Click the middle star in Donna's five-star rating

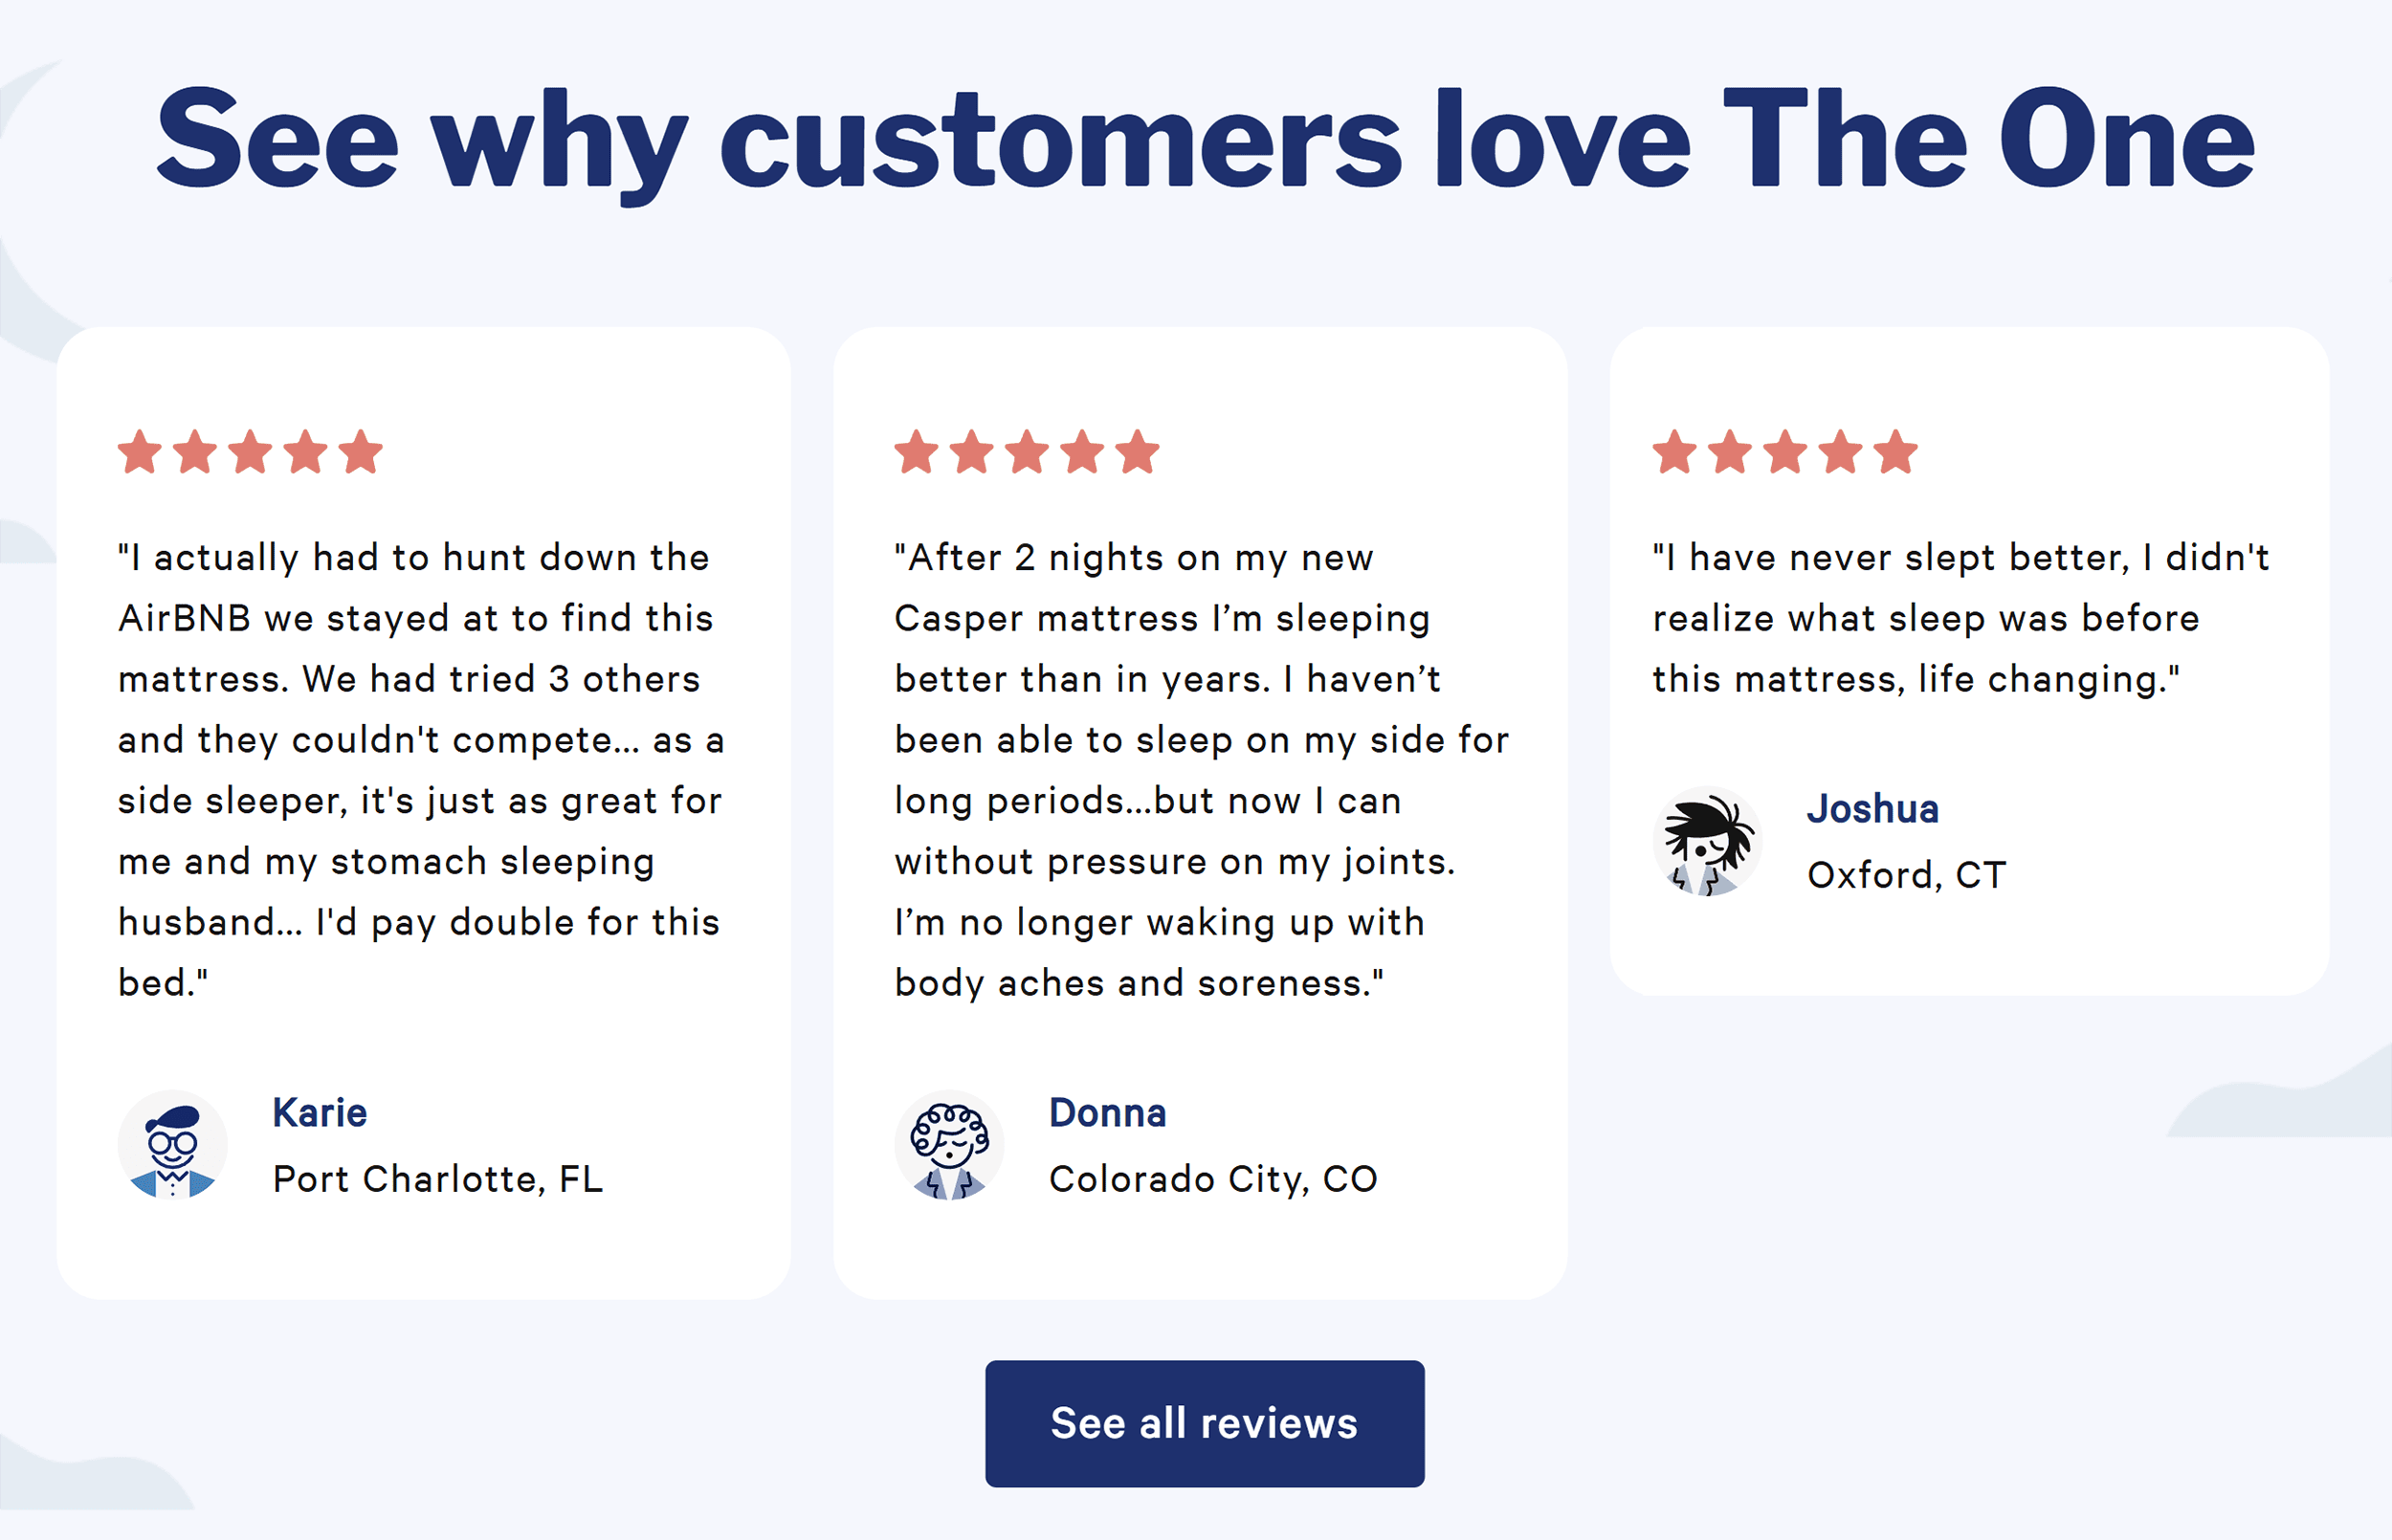[1026, 452]
